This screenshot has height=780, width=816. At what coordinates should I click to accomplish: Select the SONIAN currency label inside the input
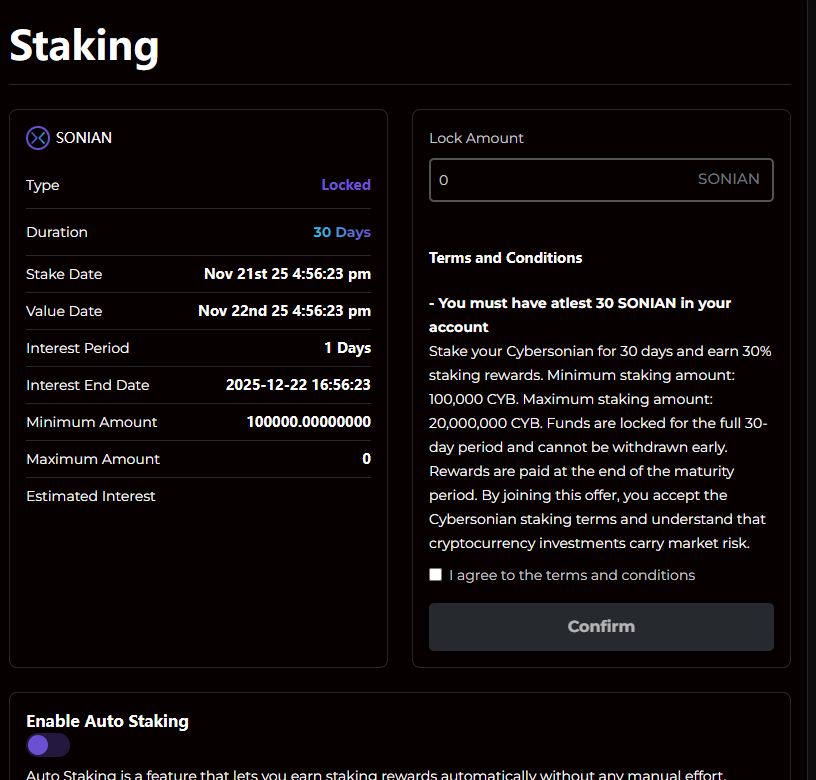pos(729,179)
